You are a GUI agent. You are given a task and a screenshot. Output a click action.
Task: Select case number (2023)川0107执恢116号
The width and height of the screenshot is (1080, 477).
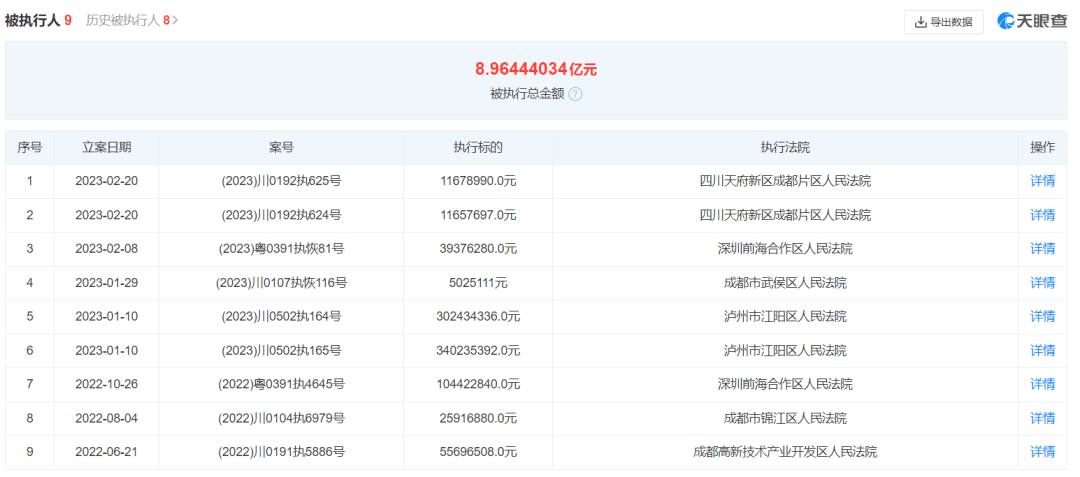point(281,282)
